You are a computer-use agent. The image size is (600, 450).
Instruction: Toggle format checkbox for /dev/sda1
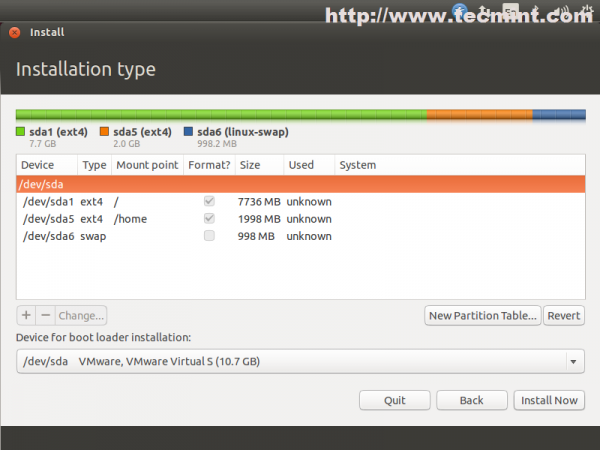209,201
